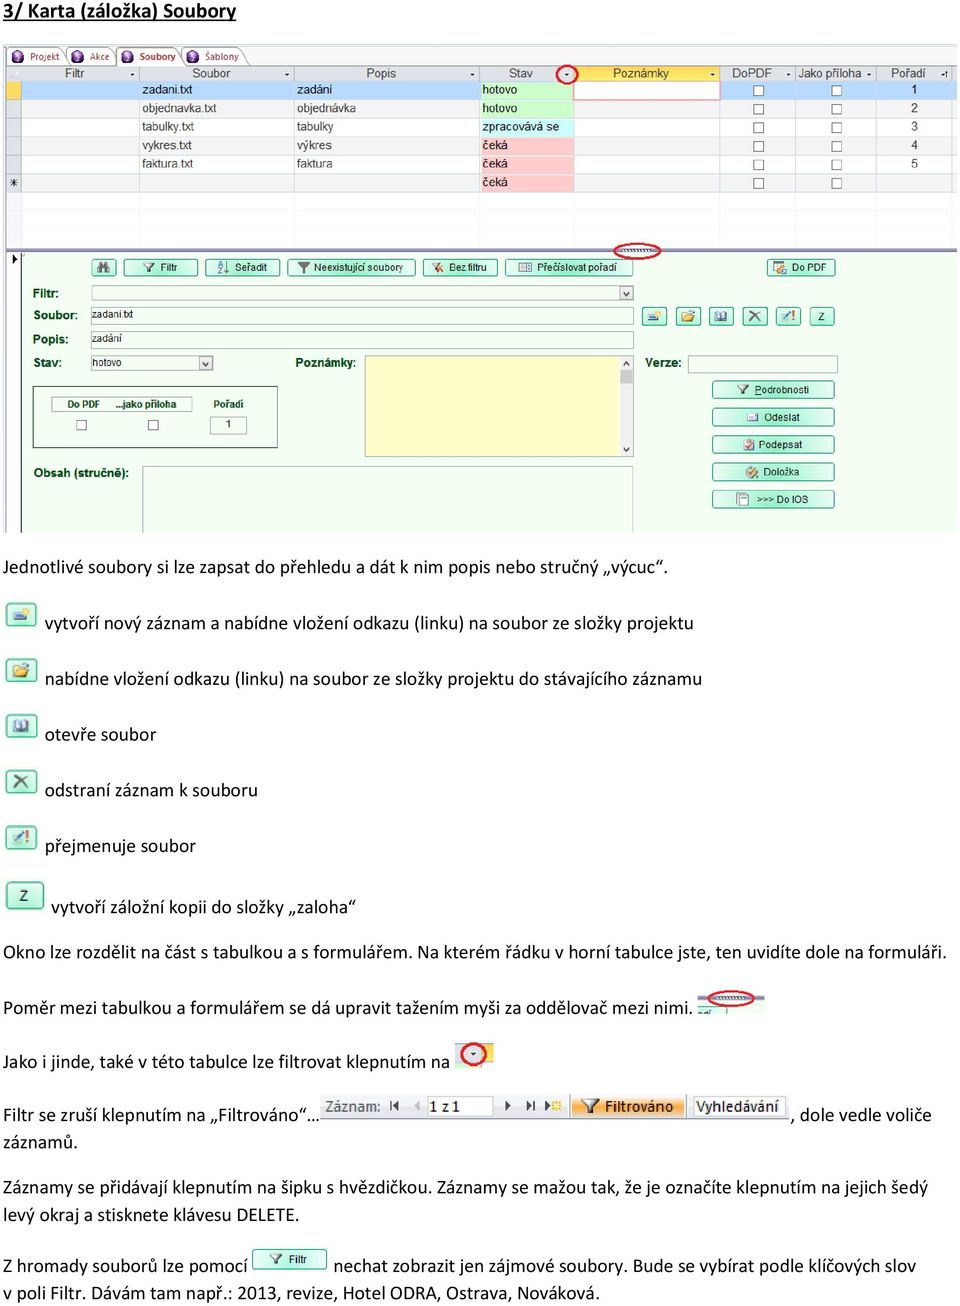Go to last record in navigation bar
Viewport: 960px width, 1306px height.
tap(530, 1106)
